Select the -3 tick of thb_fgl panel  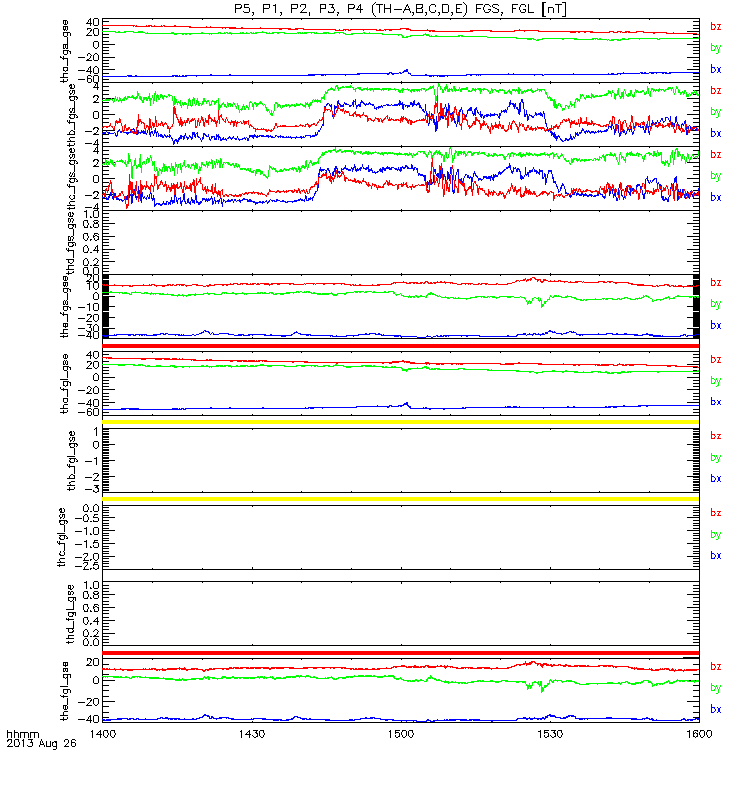click(93, 489)
